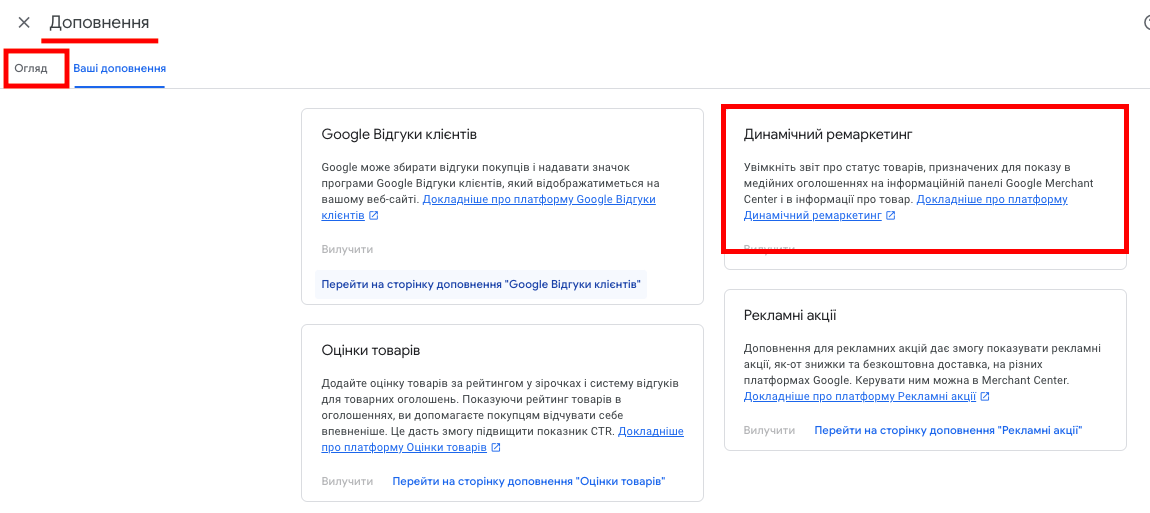Click external-link icon after Google Відгуки клієнтів link

point(374,216)
